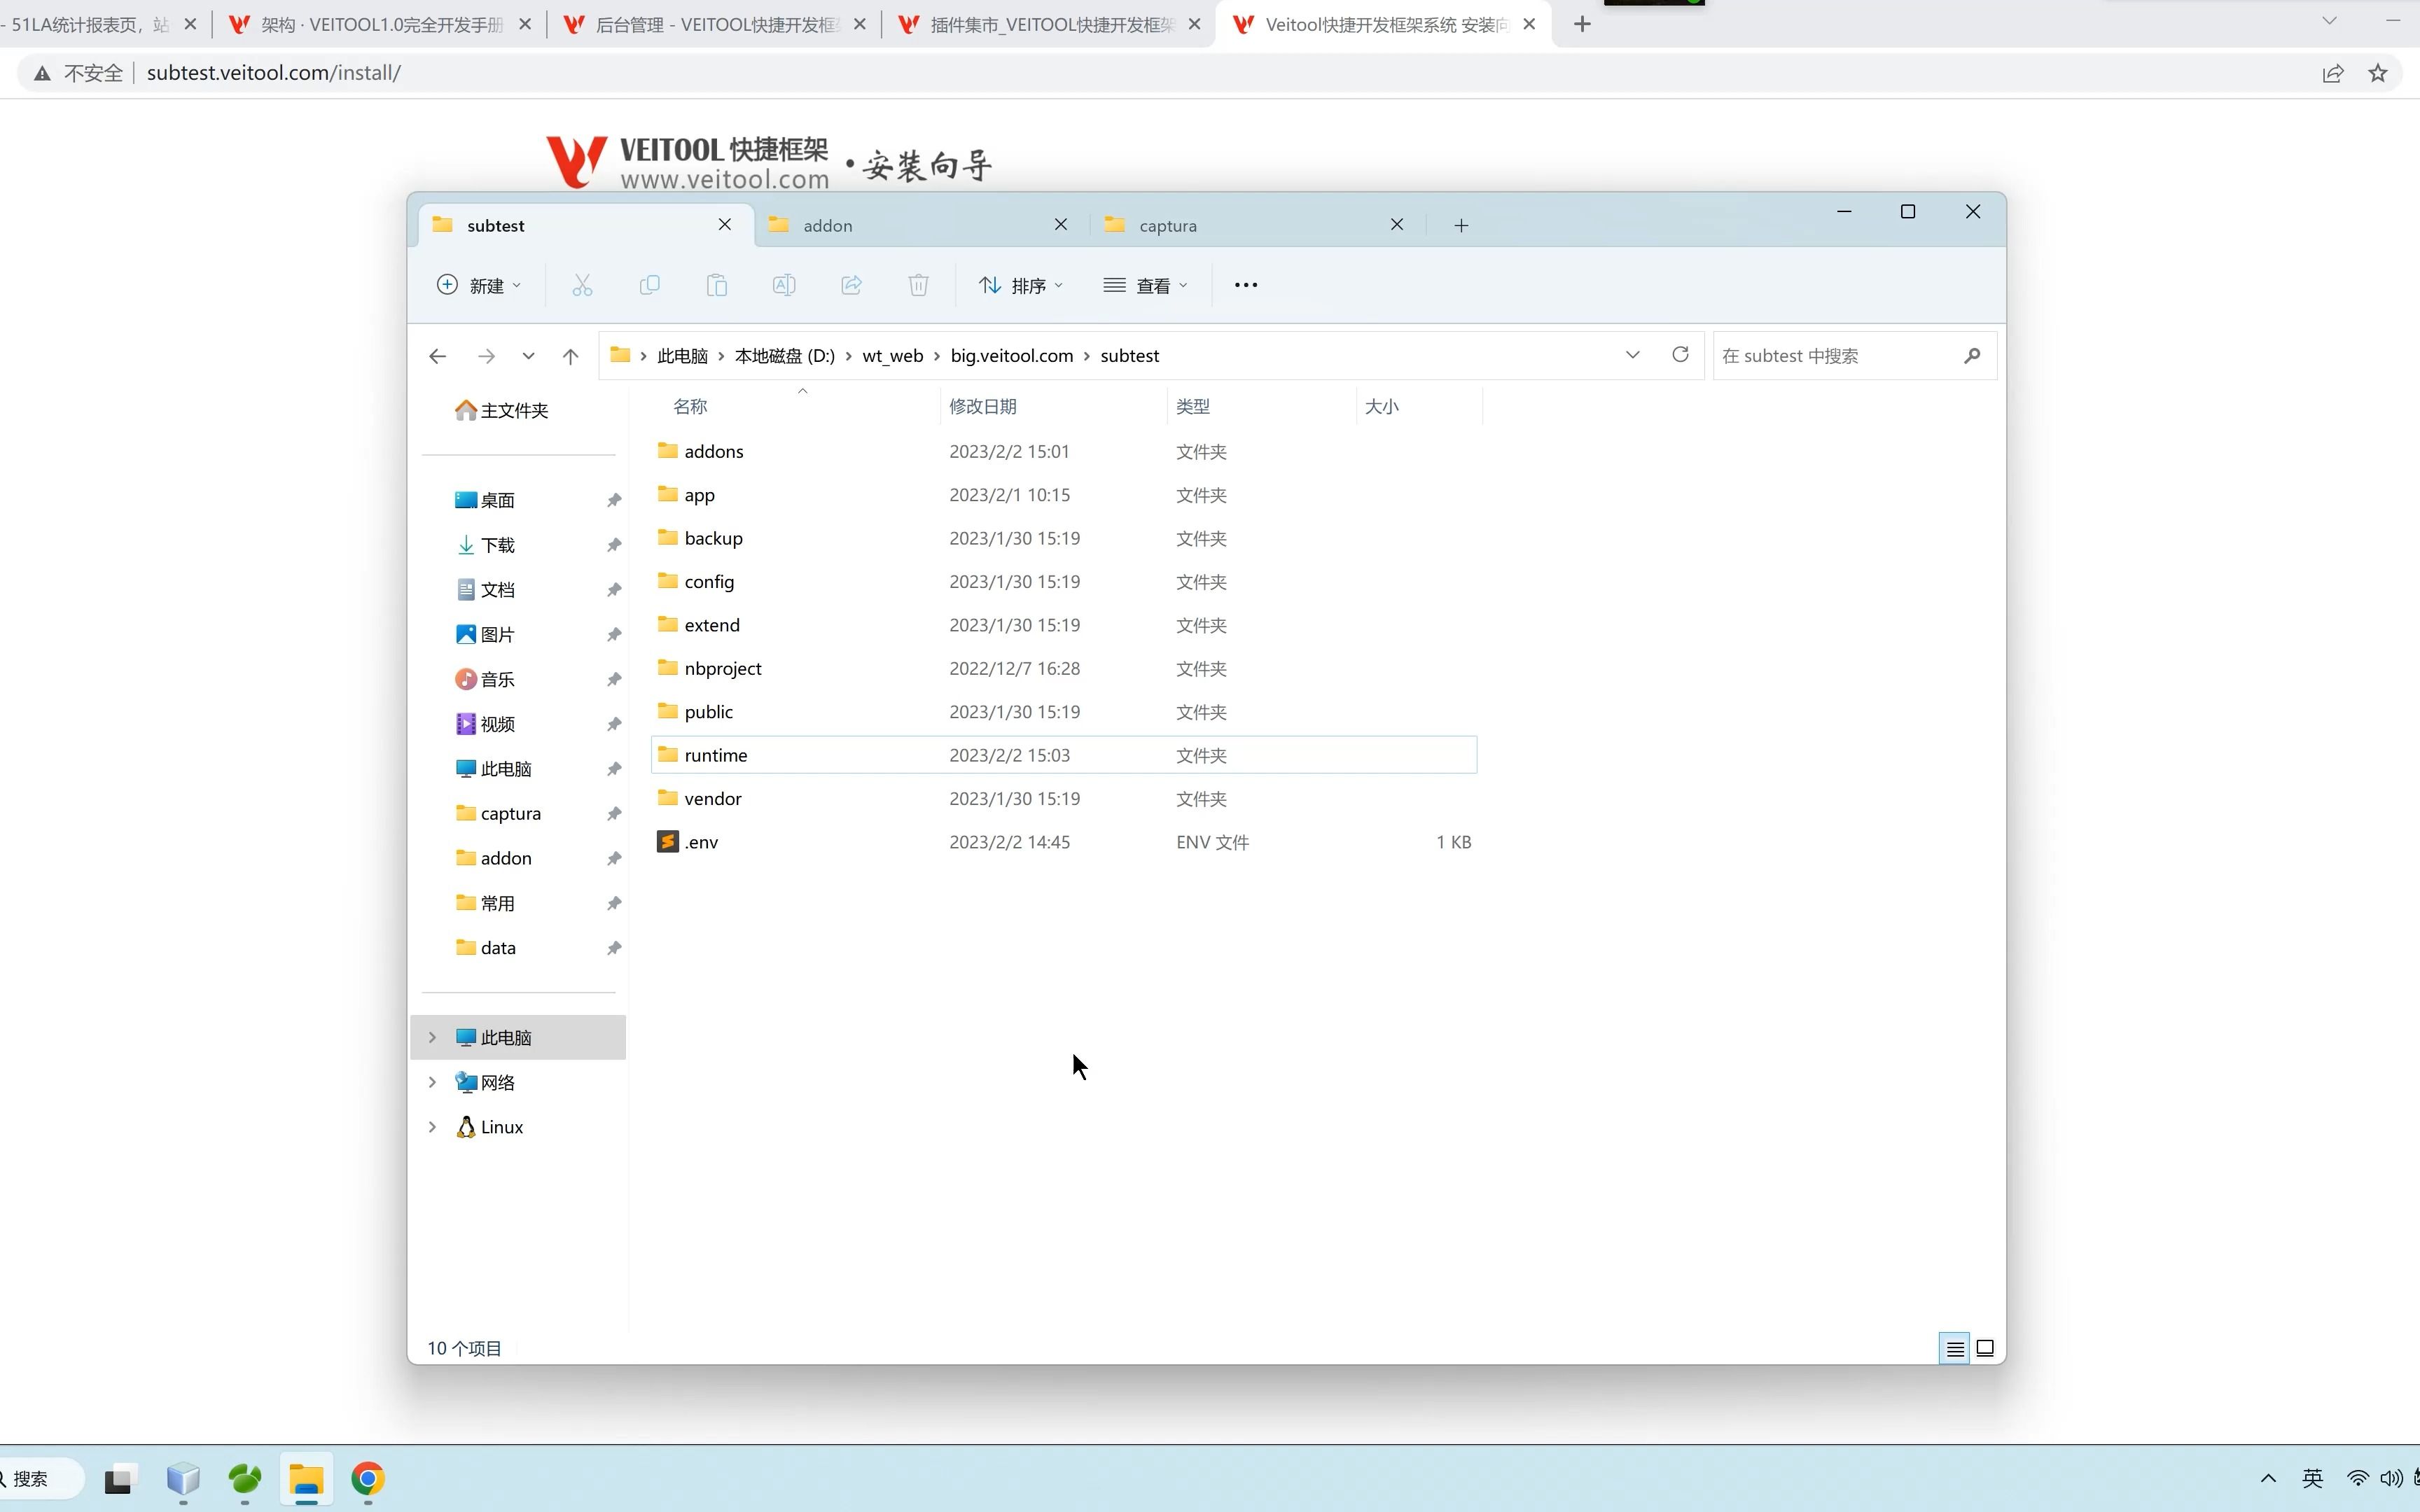Click the Rename icon in Explorer toolbar
The width and height of the screenshot is (2420, 1512).
click(x=784, y=285)
